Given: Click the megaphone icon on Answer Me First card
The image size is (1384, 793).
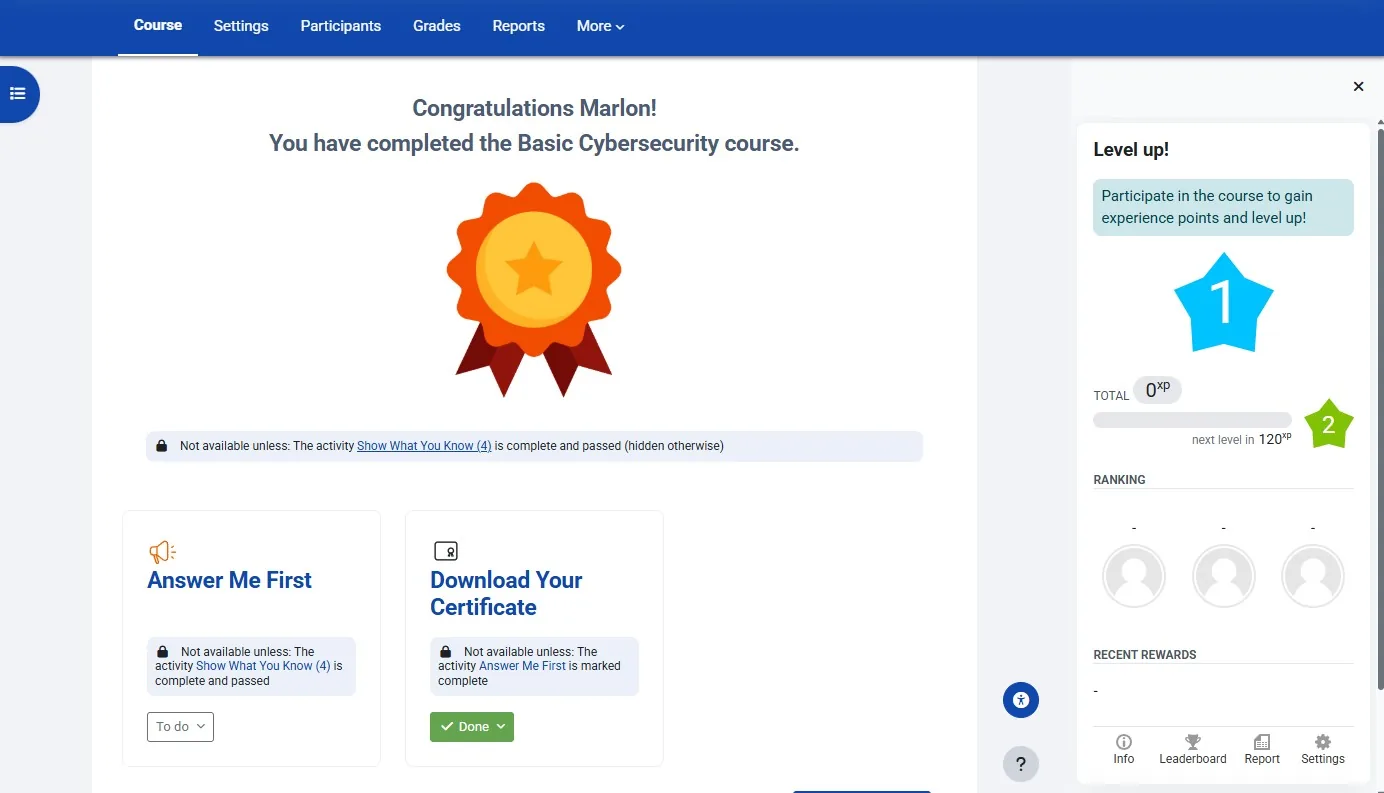Looking at the screenshot, I should click(x=161, y=551).
